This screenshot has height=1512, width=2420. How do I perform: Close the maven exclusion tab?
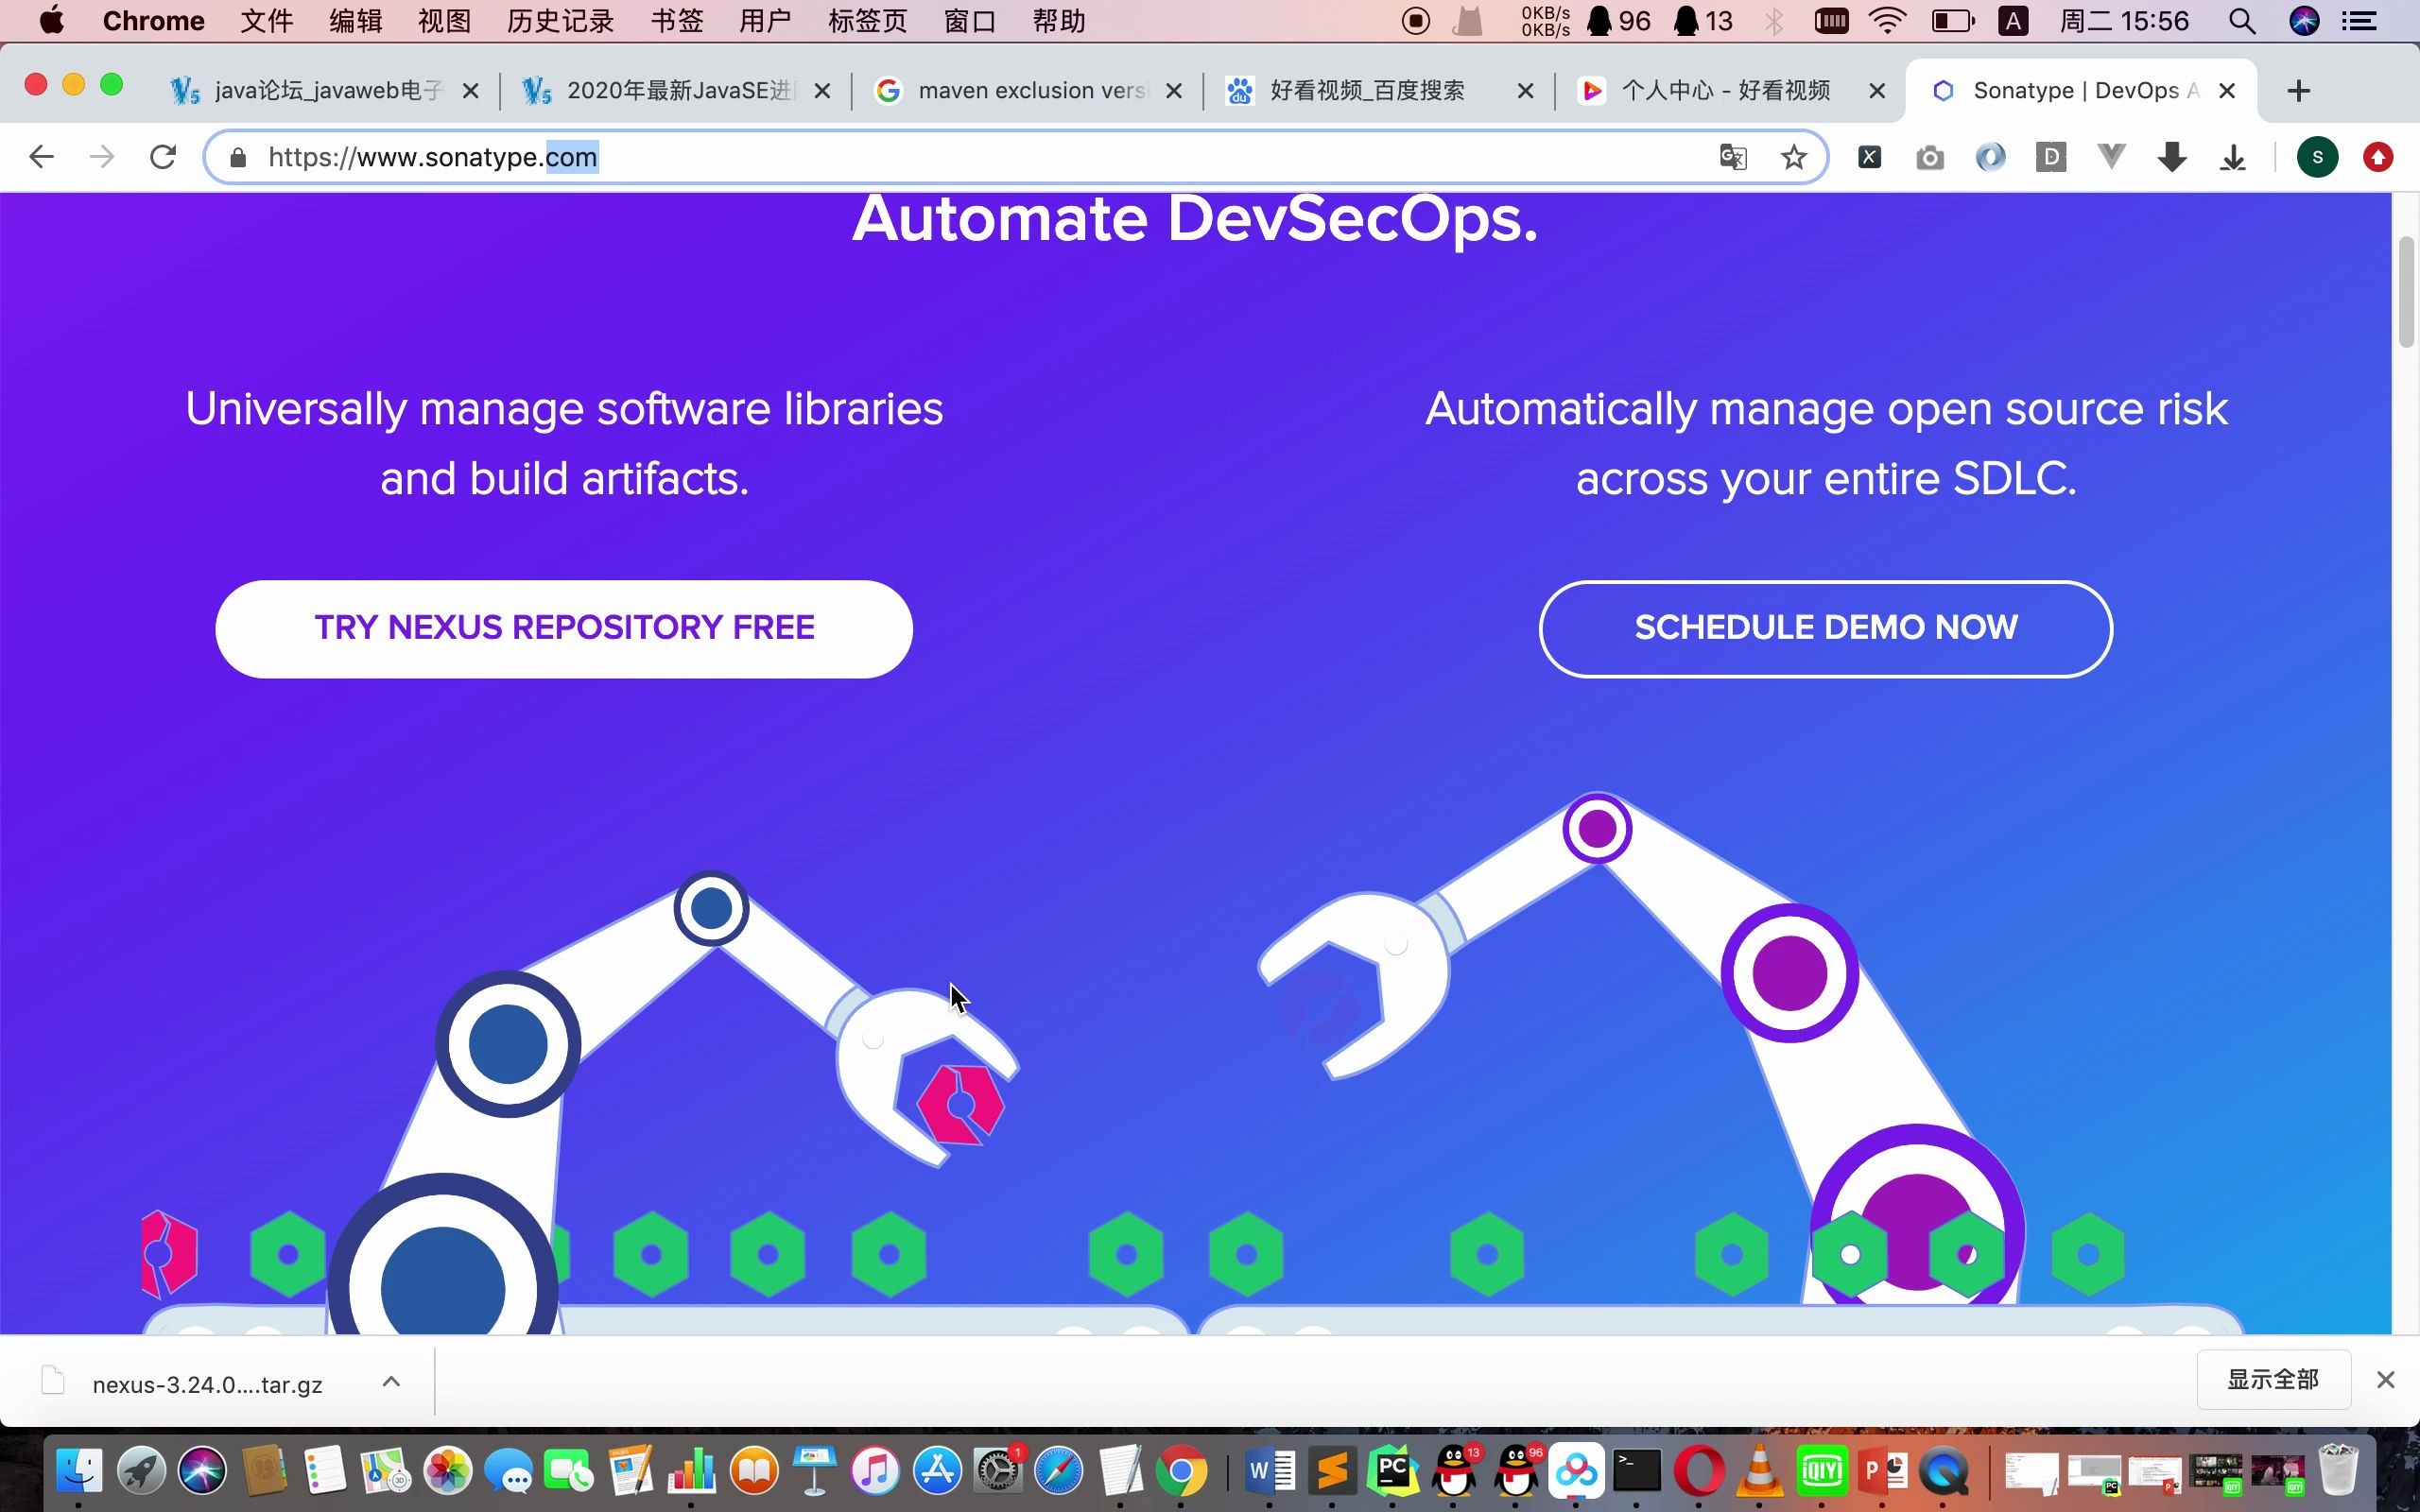tap(1174, 91)
